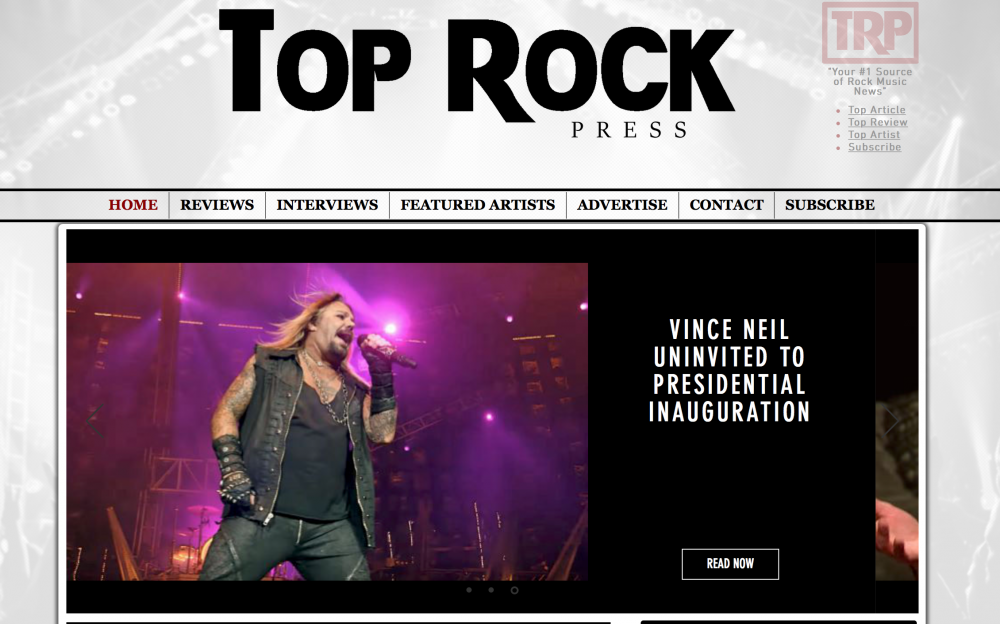Open the Reviews menu item

click(x=217, y=205)
